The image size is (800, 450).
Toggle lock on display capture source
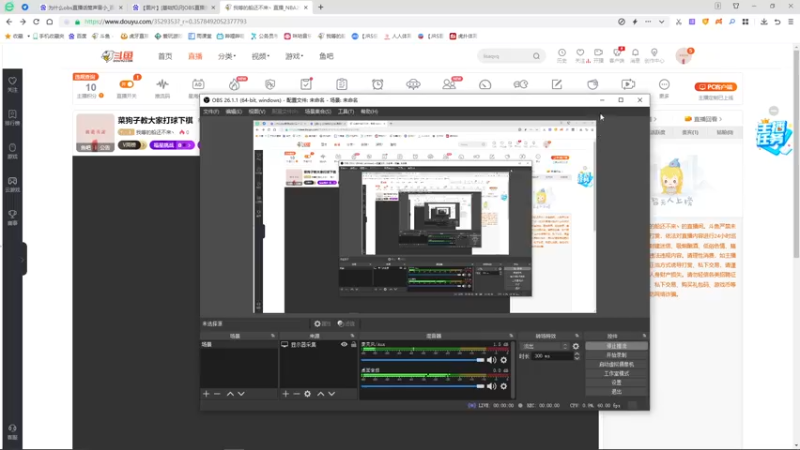[354, 344]
